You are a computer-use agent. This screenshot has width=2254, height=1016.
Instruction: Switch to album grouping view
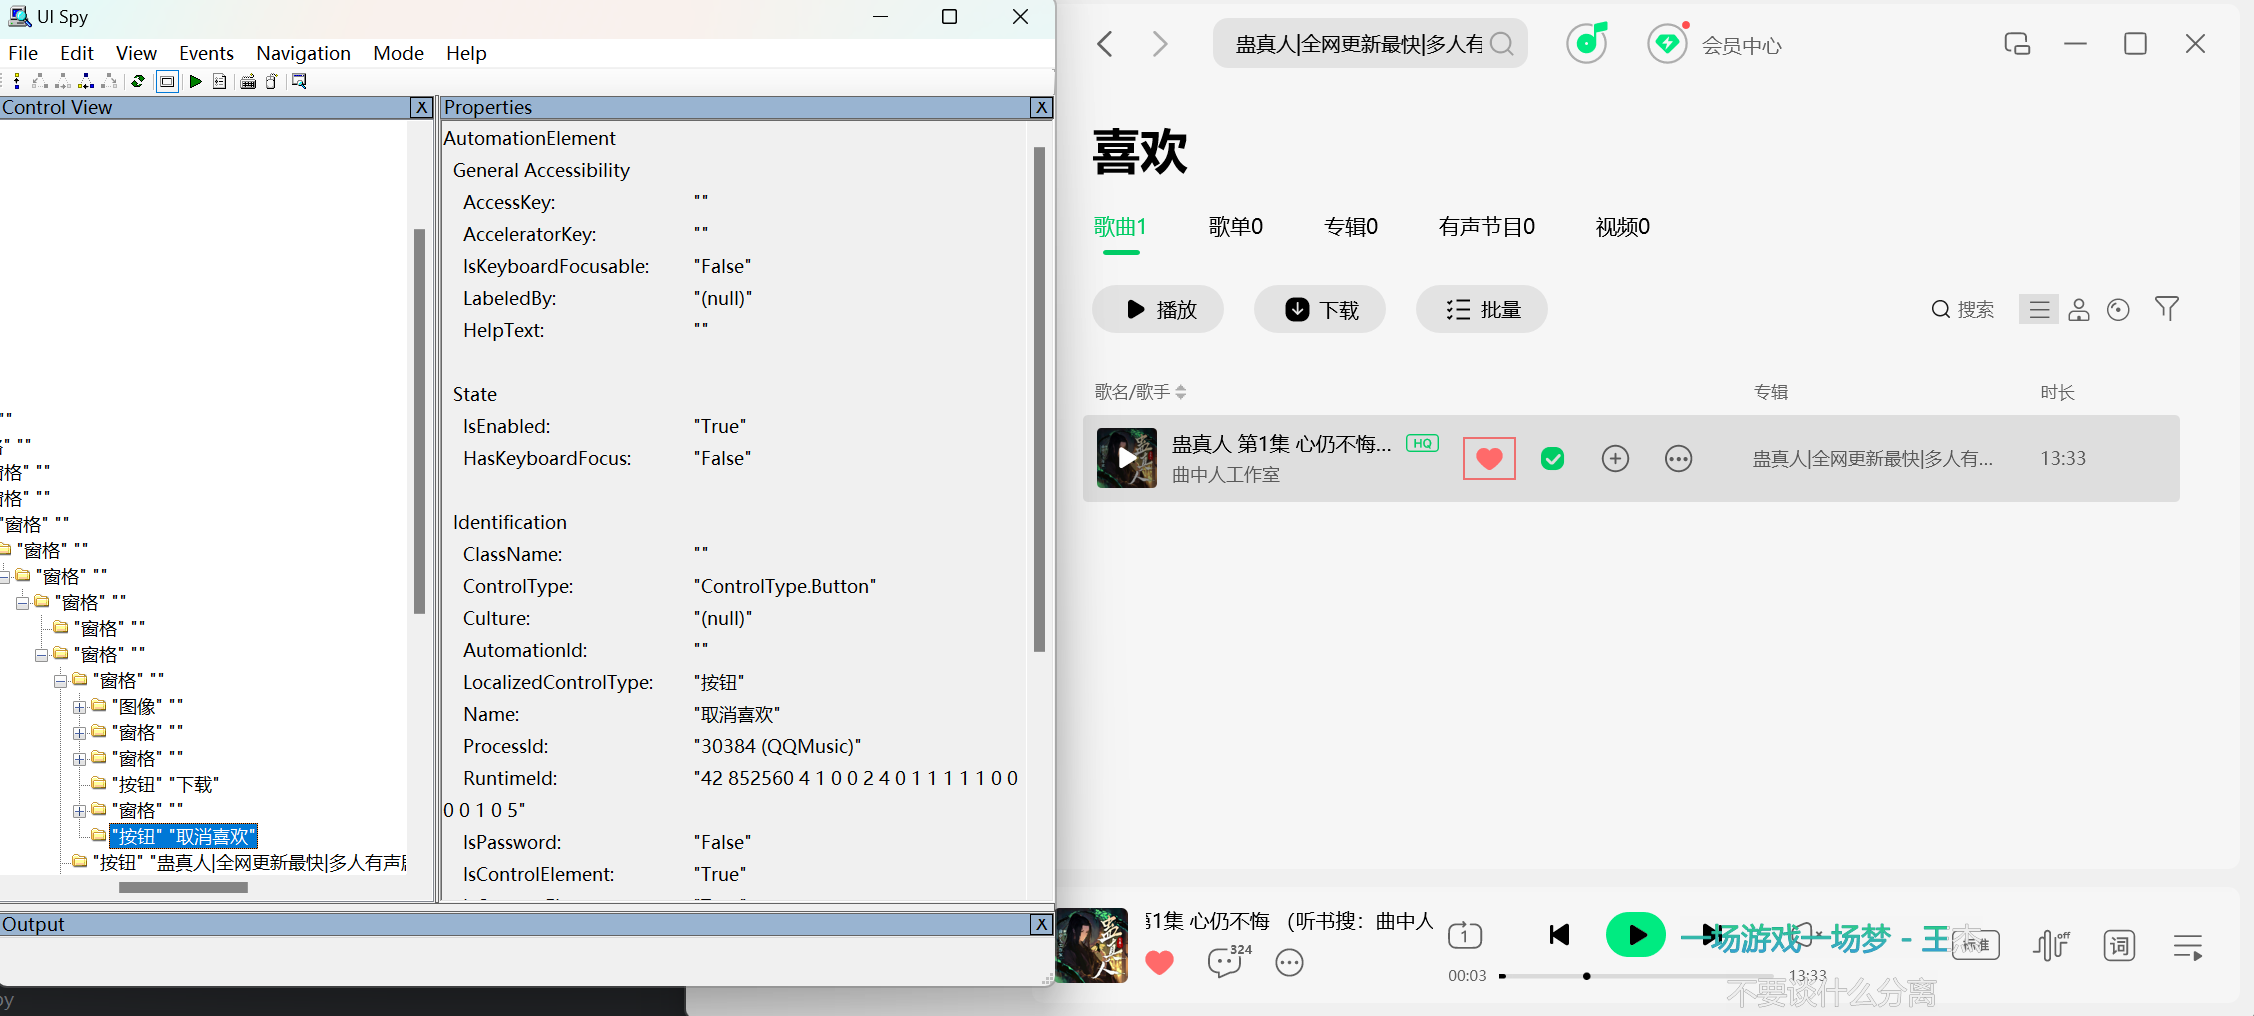point(2118,310)
